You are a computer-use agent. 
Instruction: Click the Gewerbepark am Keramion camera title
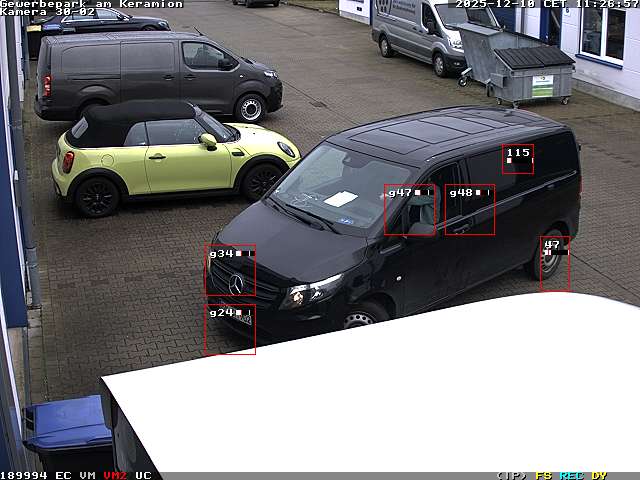tap(91, 4)
